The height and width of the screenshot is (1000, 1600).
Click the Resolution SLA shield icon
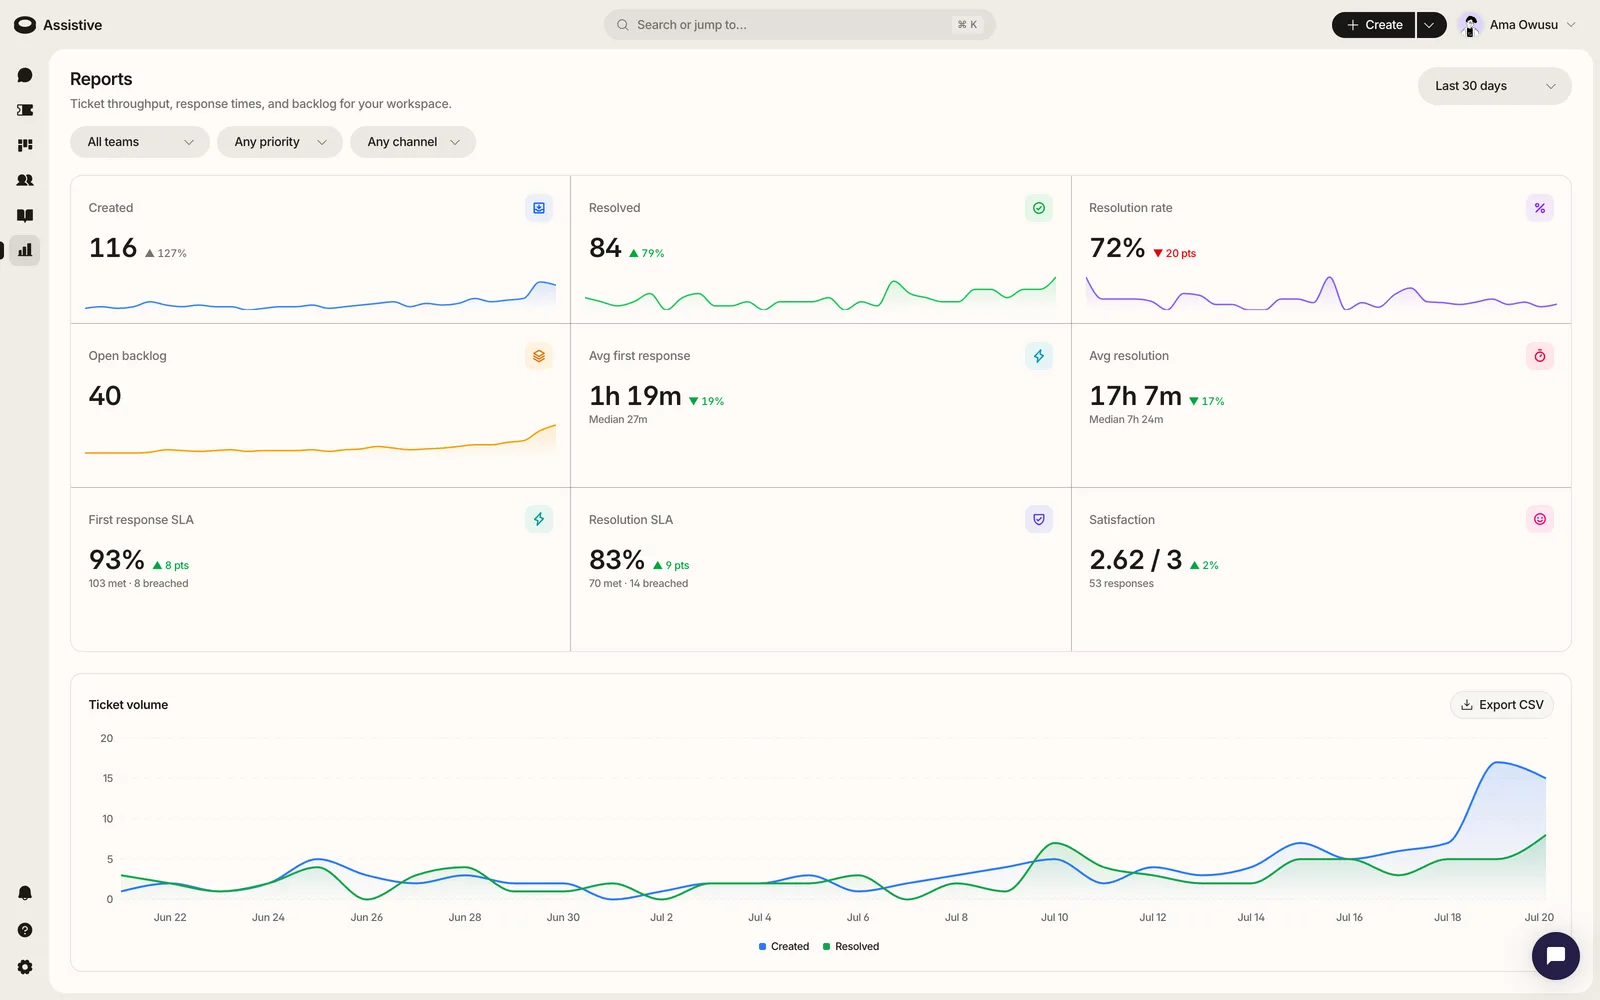tap(1039, 519)
